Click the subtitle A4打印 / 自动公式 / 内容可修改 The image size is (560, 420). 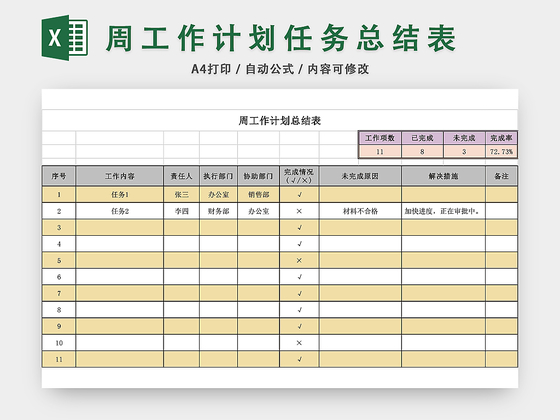coord(280,69)
